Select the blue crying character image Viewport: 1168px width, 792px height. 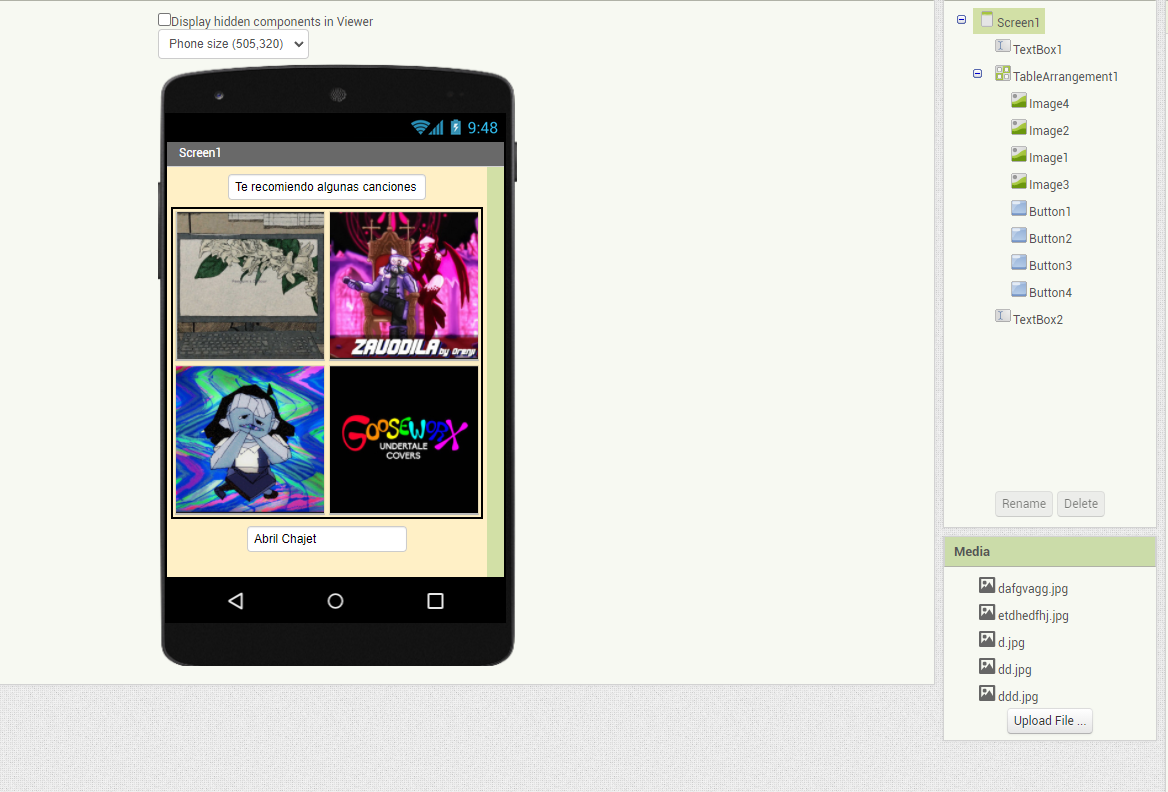coord(250,439)
